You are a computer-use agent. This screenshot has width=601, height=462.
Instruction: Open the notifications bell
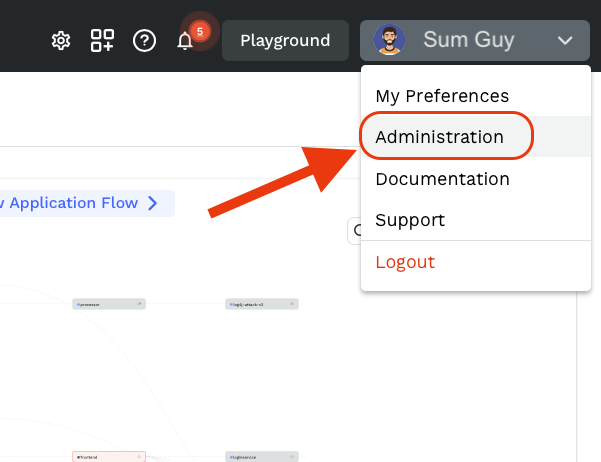tap(185, 42)
